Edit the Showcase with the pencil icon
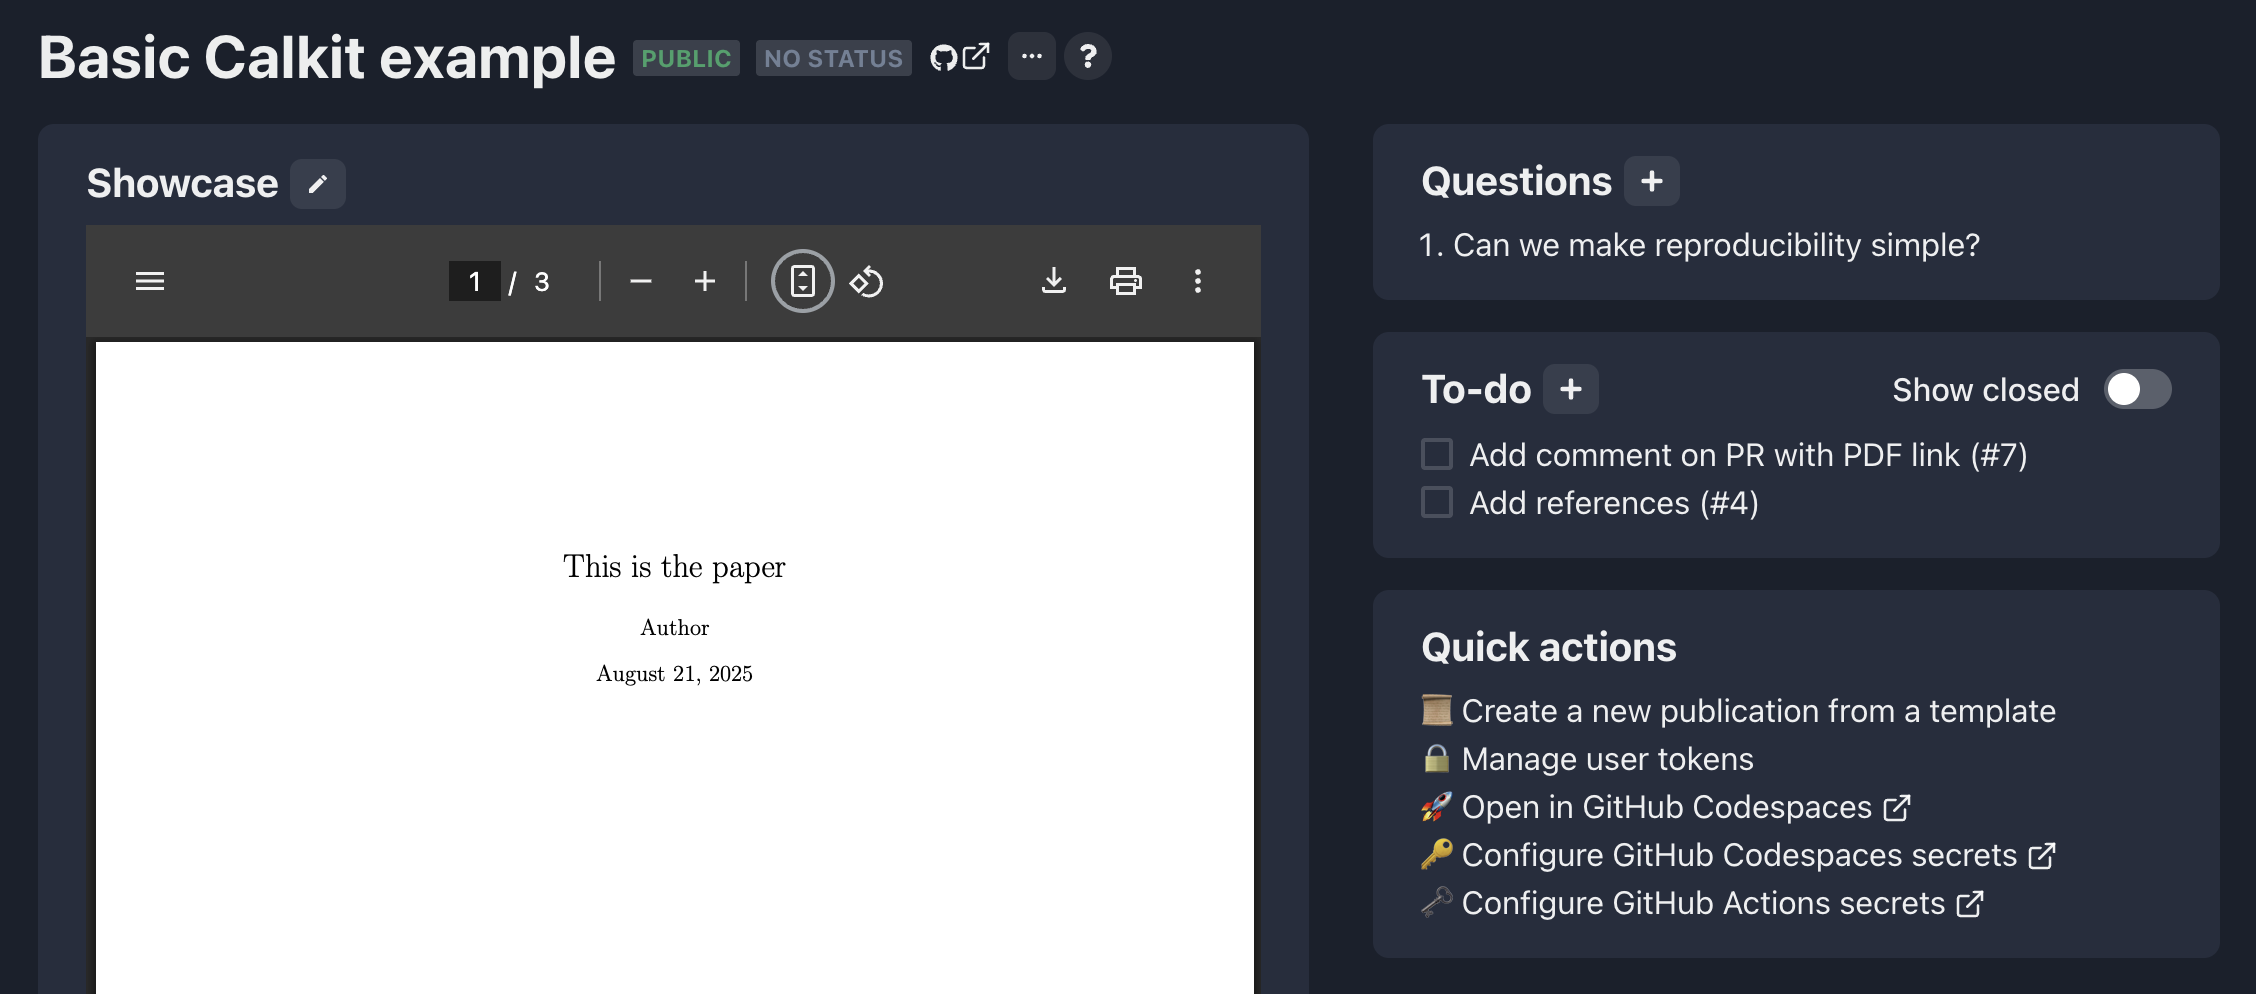 tap(318, 184)
